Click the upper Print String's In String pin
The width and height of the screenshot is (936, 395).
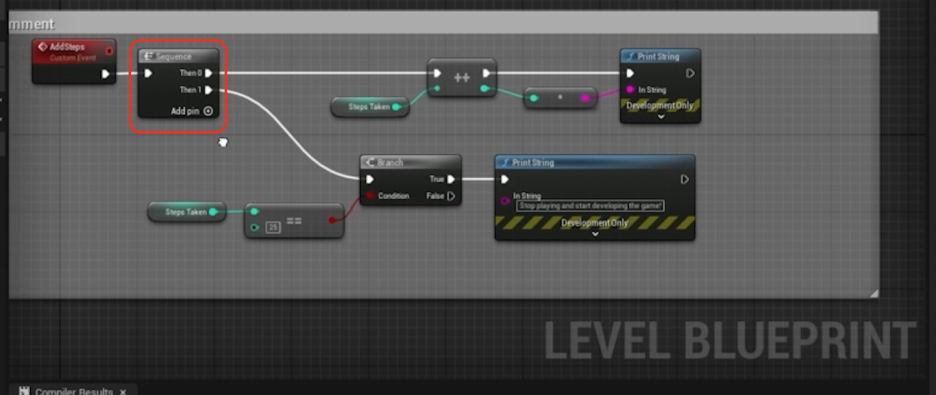click(x=629, y=90)
